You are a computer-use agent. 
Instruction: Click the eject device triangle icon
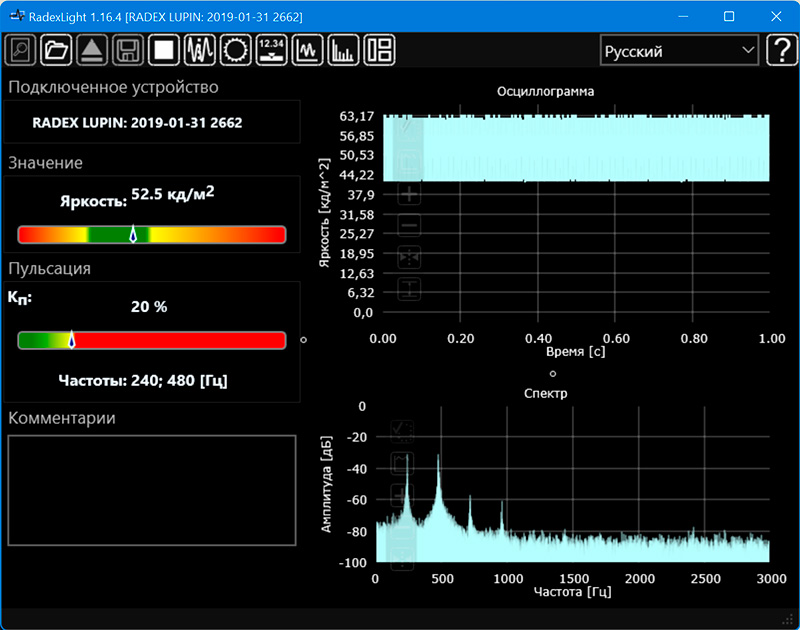pos(92,49)
